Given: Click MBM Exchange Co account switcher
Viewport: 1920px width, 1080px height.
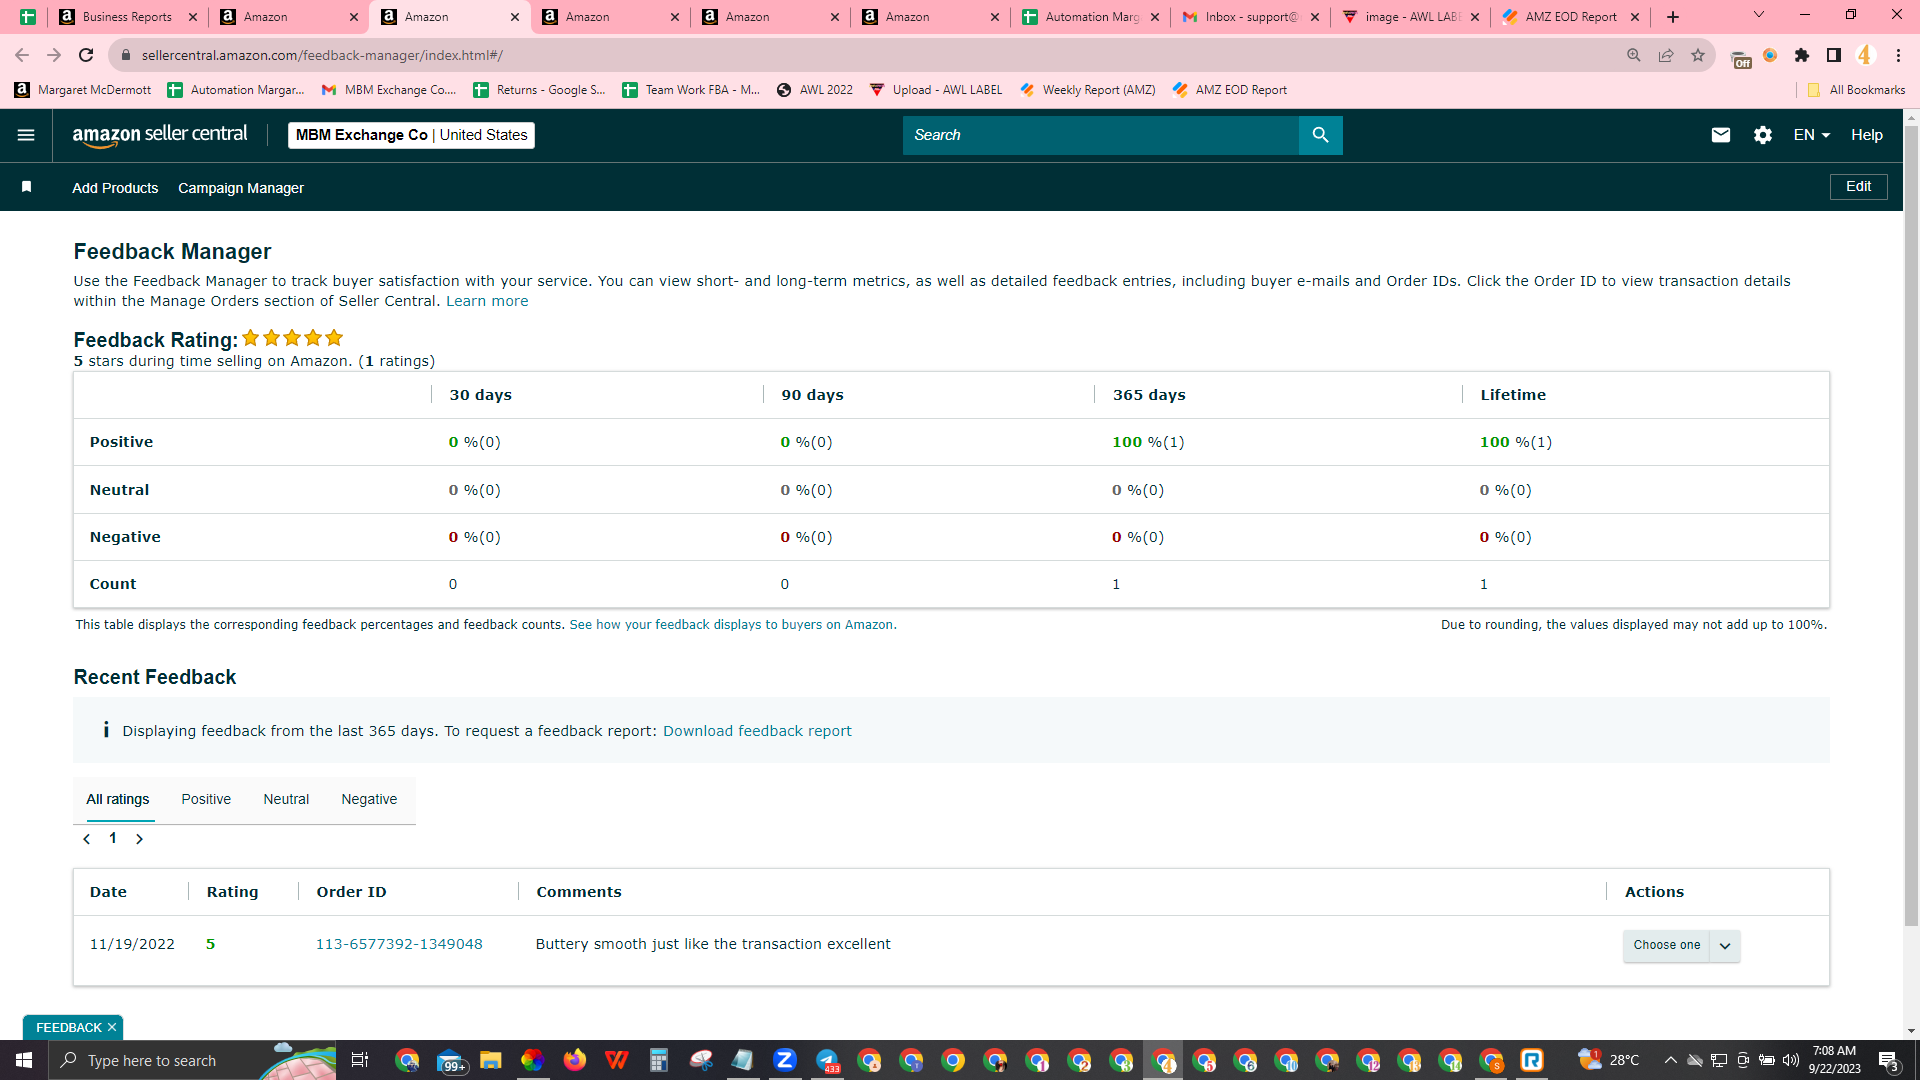Looking at the screenshot, I should 411,135.
